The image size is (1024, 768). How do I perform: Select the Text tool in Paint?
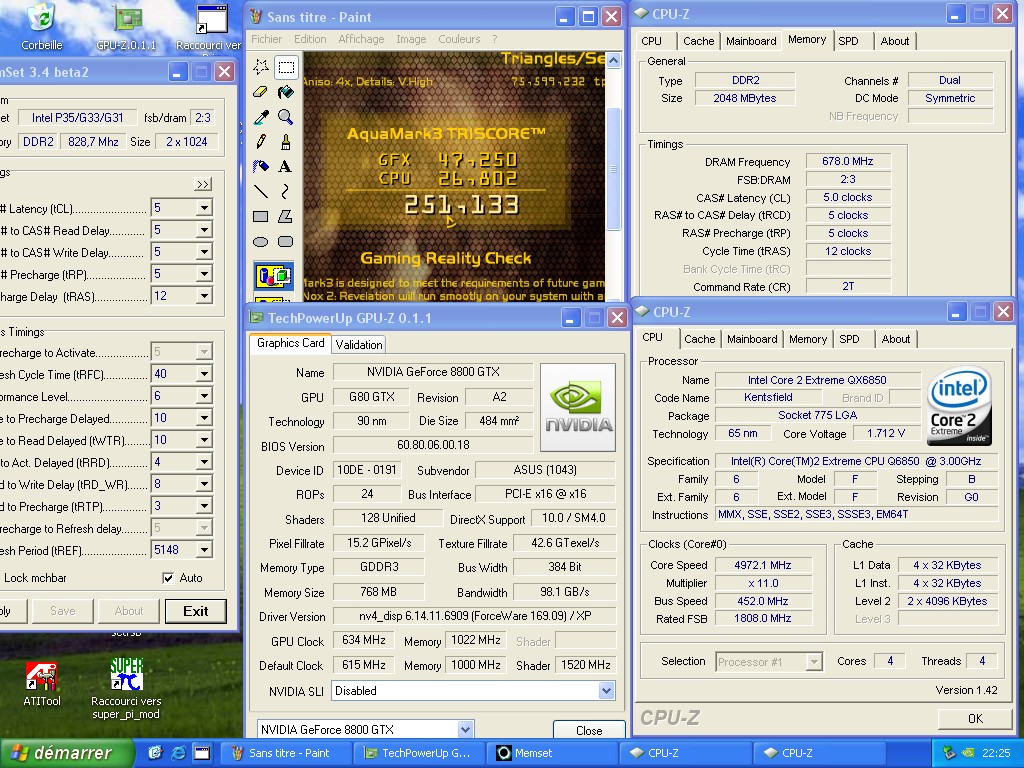click(285, 167)
